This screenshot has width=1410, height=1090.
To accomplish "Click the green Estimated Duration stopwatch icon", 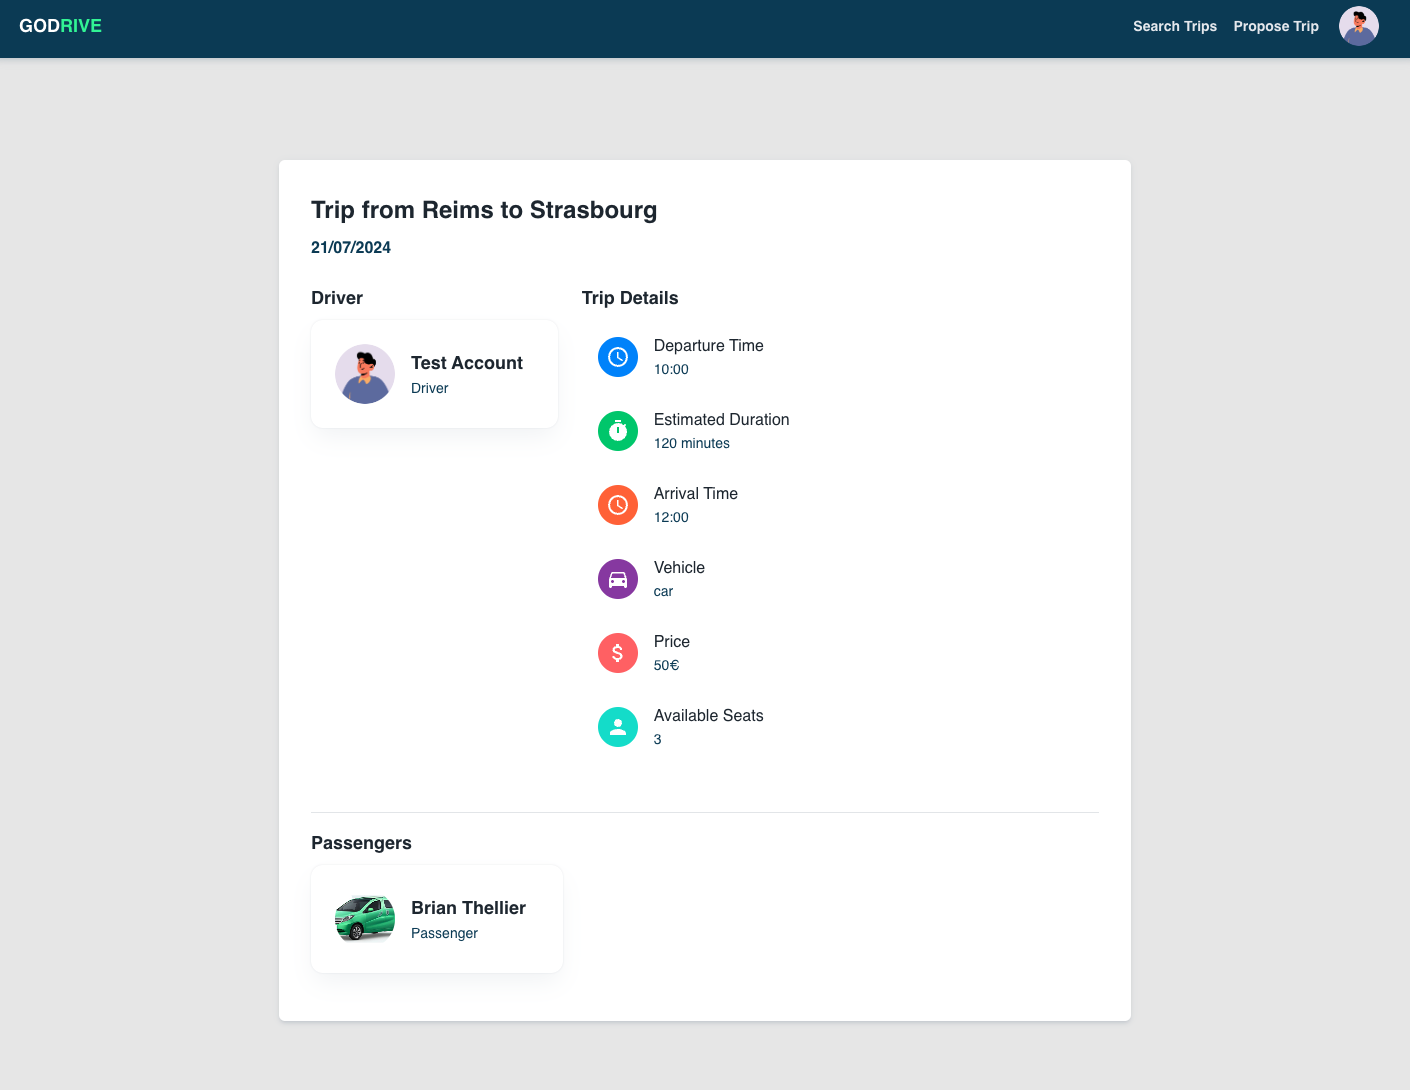I will pyautogui.click(x=618, y=431).
